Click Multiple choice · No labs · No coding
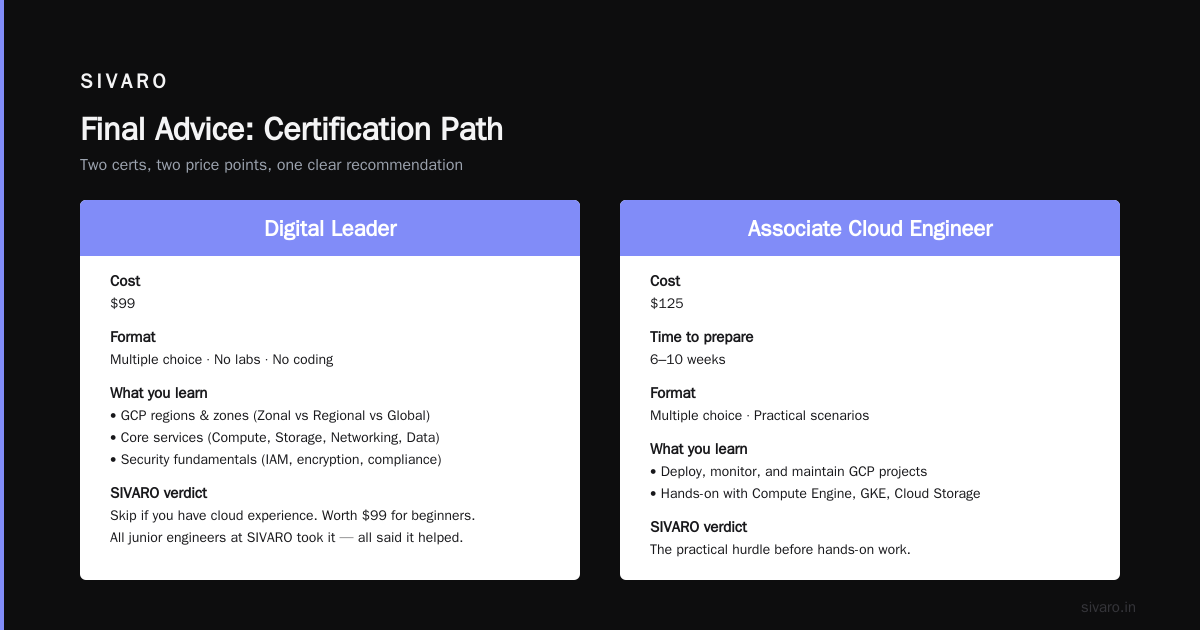 (x=221, y=359)
